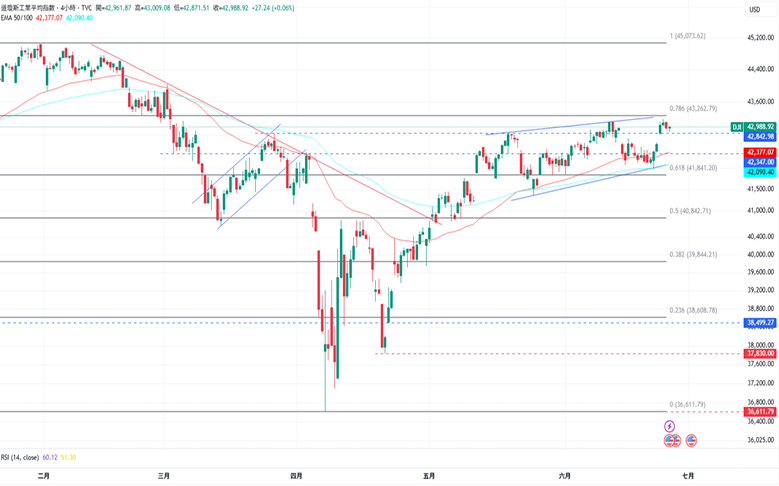
Task: Click the purple lightning event icon
Action: (x=669, y=426)
